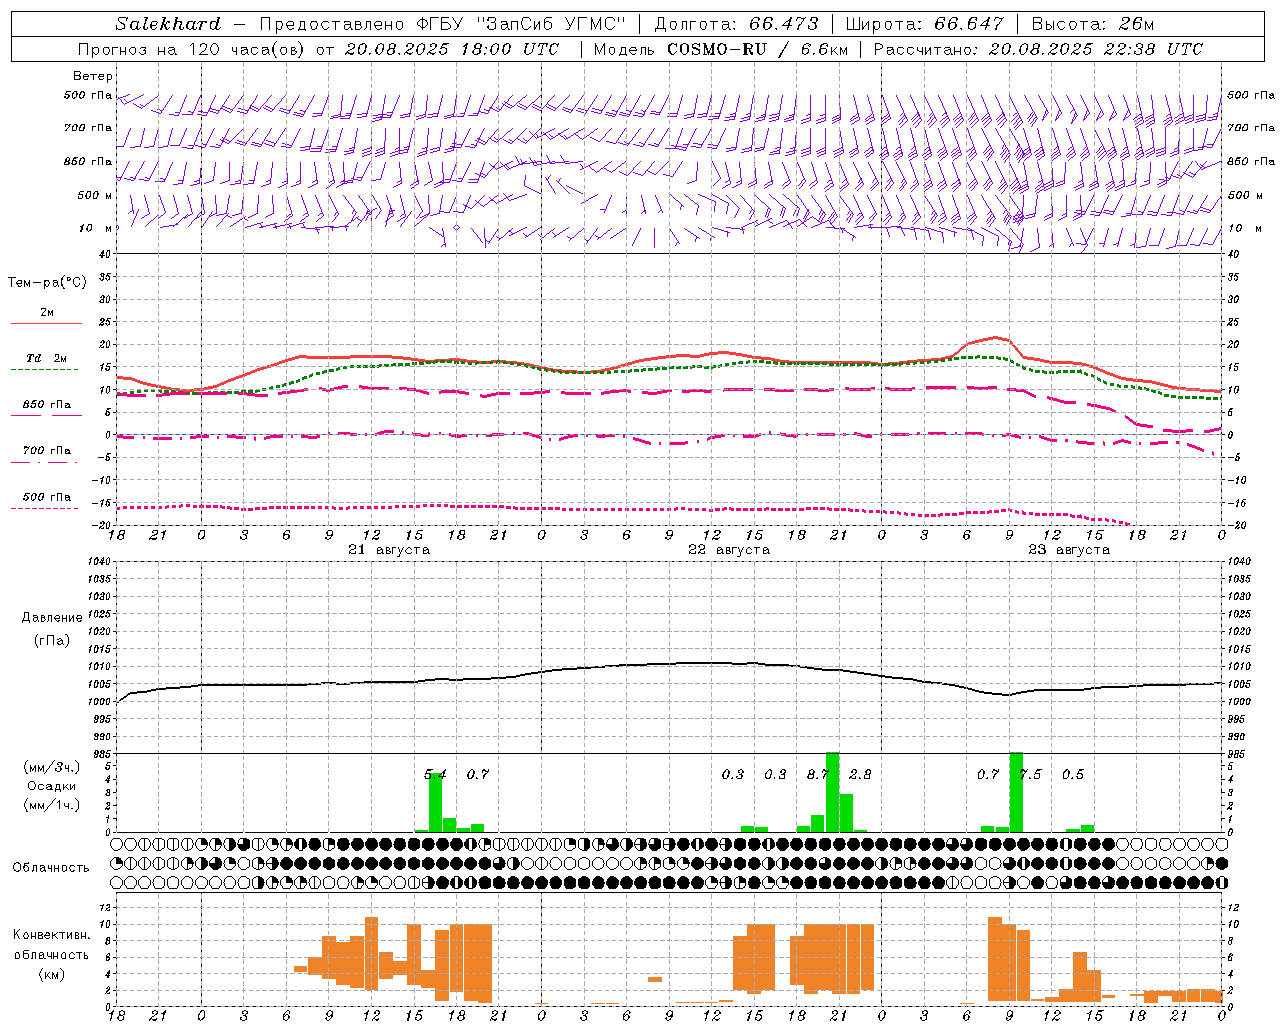The width and height of the screenshot is (1280, 1024).
Task: Click the '7.5' precipitation value
Action: [1030, 774]
